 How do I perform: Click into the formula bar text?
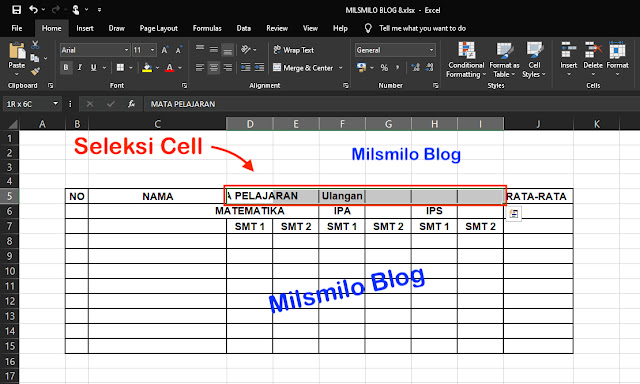point(182,104)
